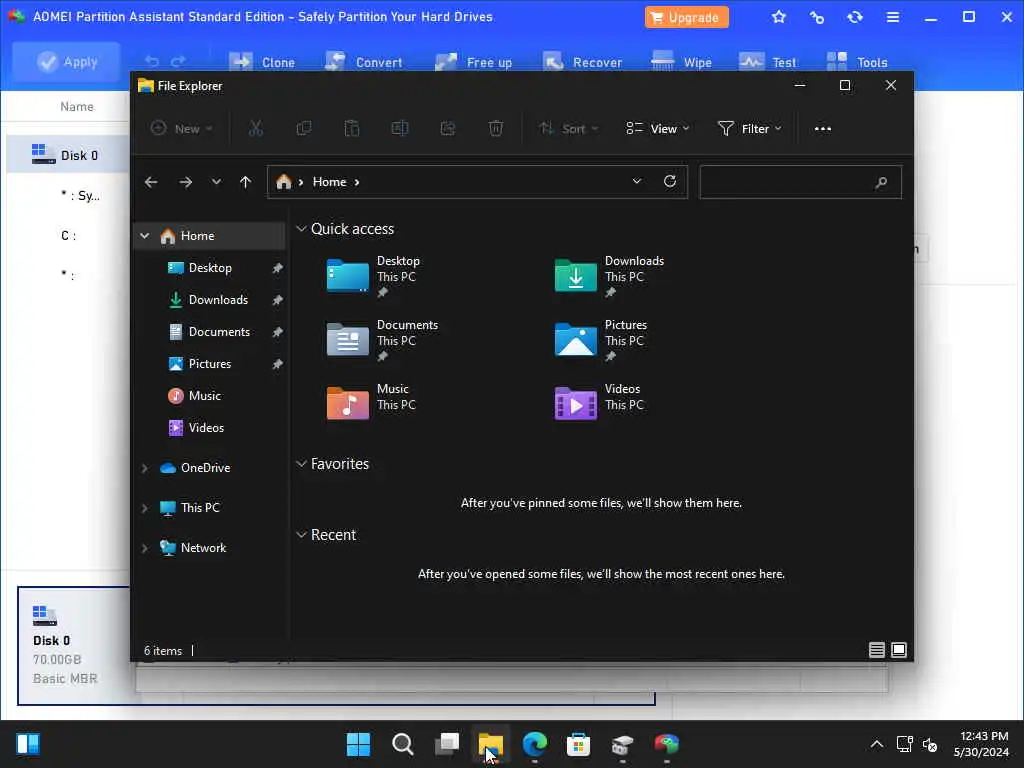Open the hamburger menu in AOMEI title bar
The height and width of the screenshot is (768, 1024).
893,17
